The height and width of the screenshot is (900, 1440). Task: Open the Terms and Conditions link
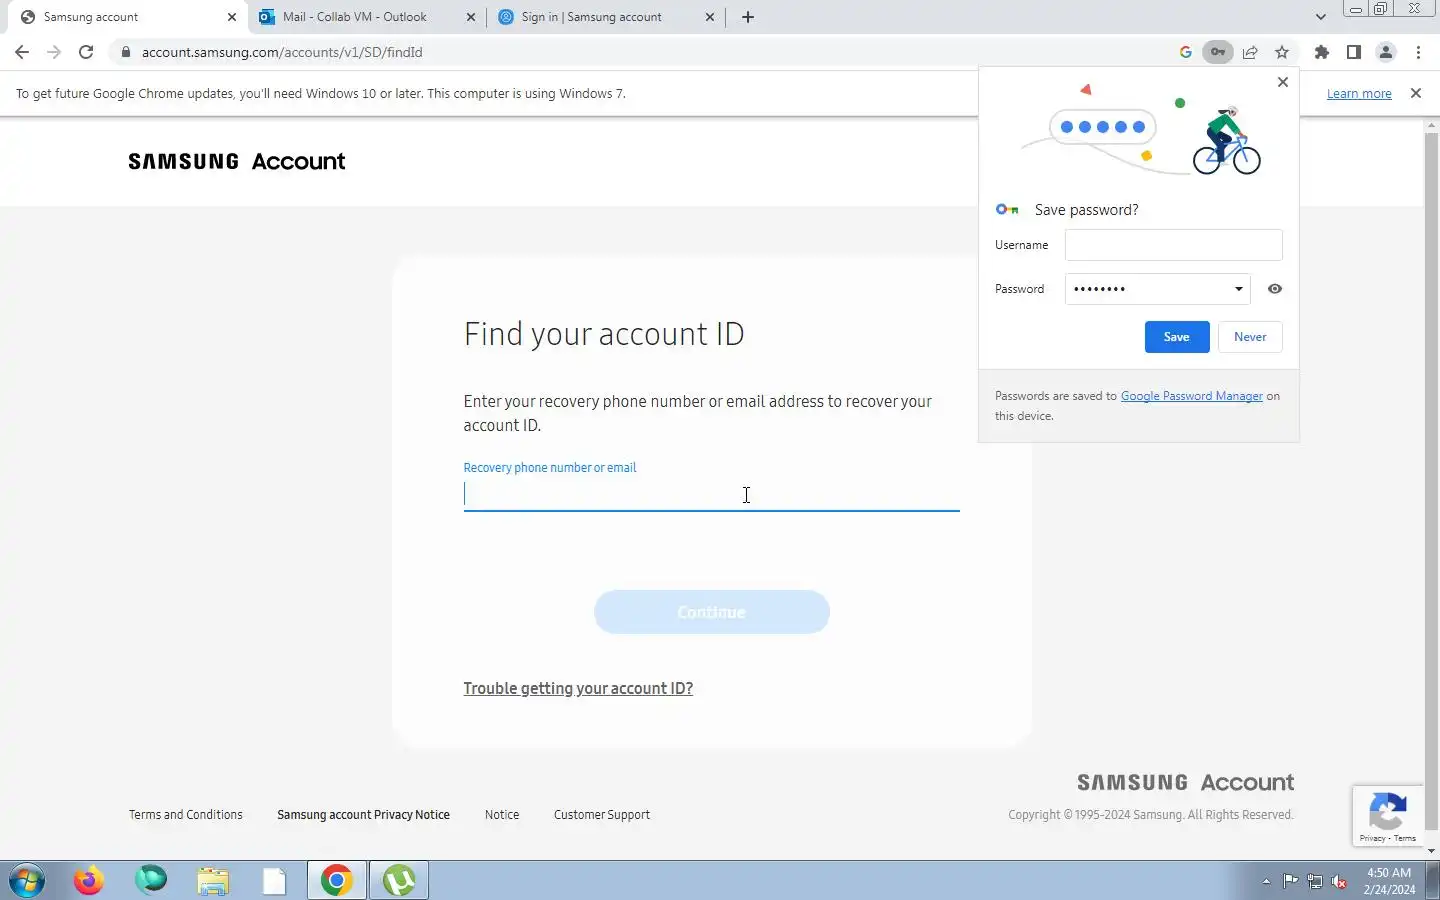coord(186,815)
